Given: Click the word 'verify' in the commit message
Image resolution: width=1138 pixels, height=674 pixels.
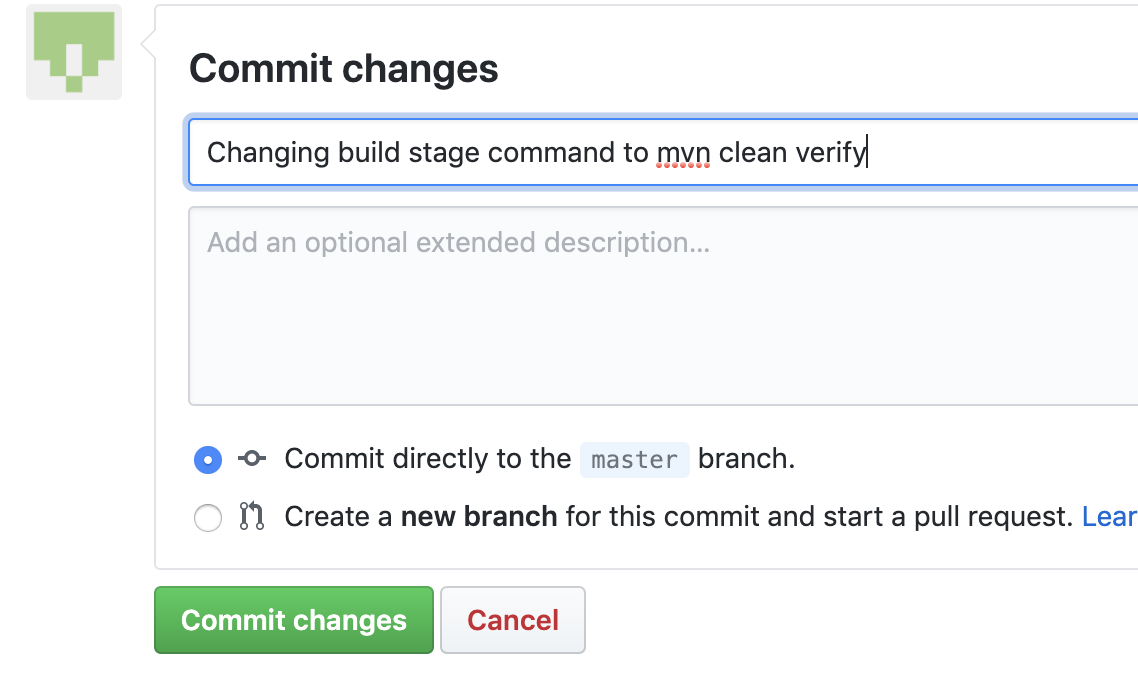Looking at the screenshot, I should click(830, 153).
